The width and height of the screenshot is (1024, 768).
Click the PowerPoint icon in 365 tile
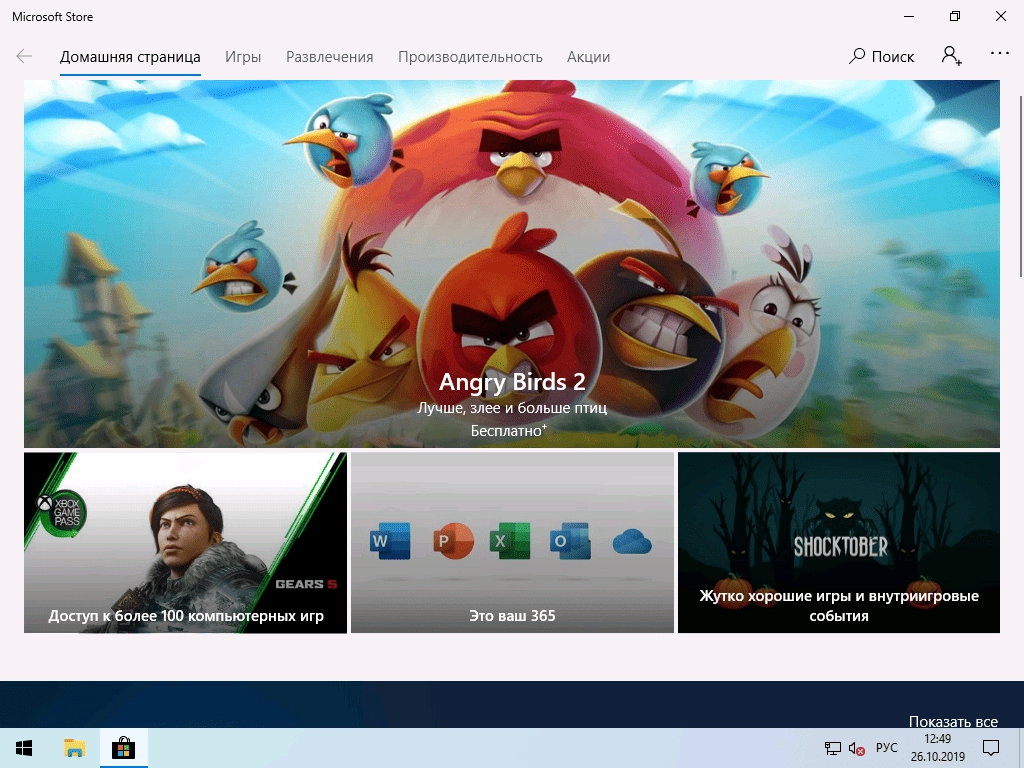click(x=453, y=541)
